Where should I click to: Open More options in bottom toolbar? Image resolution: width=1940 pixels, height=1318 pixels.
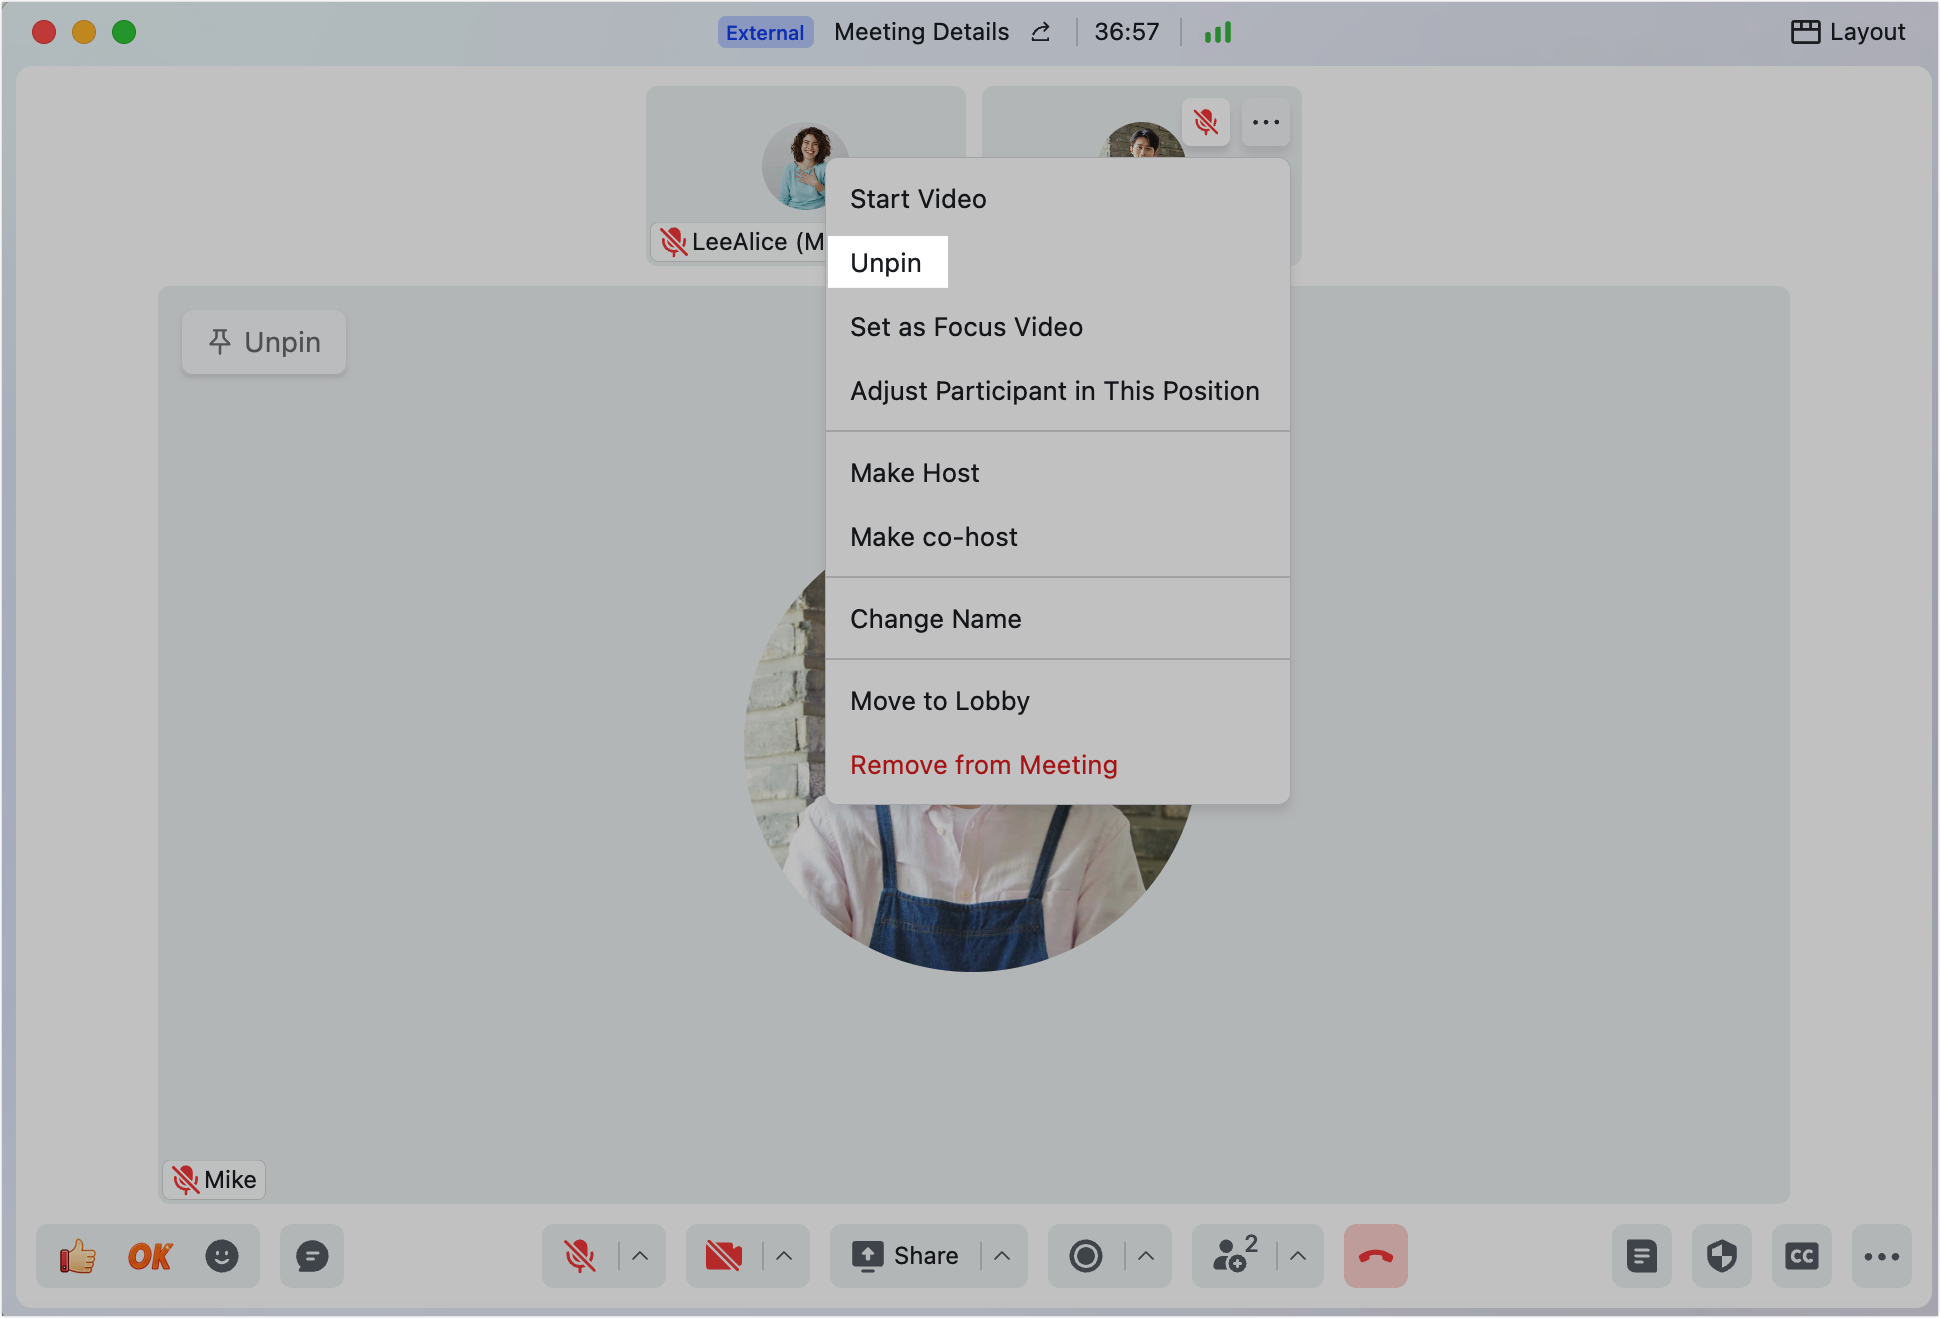(x=1882, y=1256)
